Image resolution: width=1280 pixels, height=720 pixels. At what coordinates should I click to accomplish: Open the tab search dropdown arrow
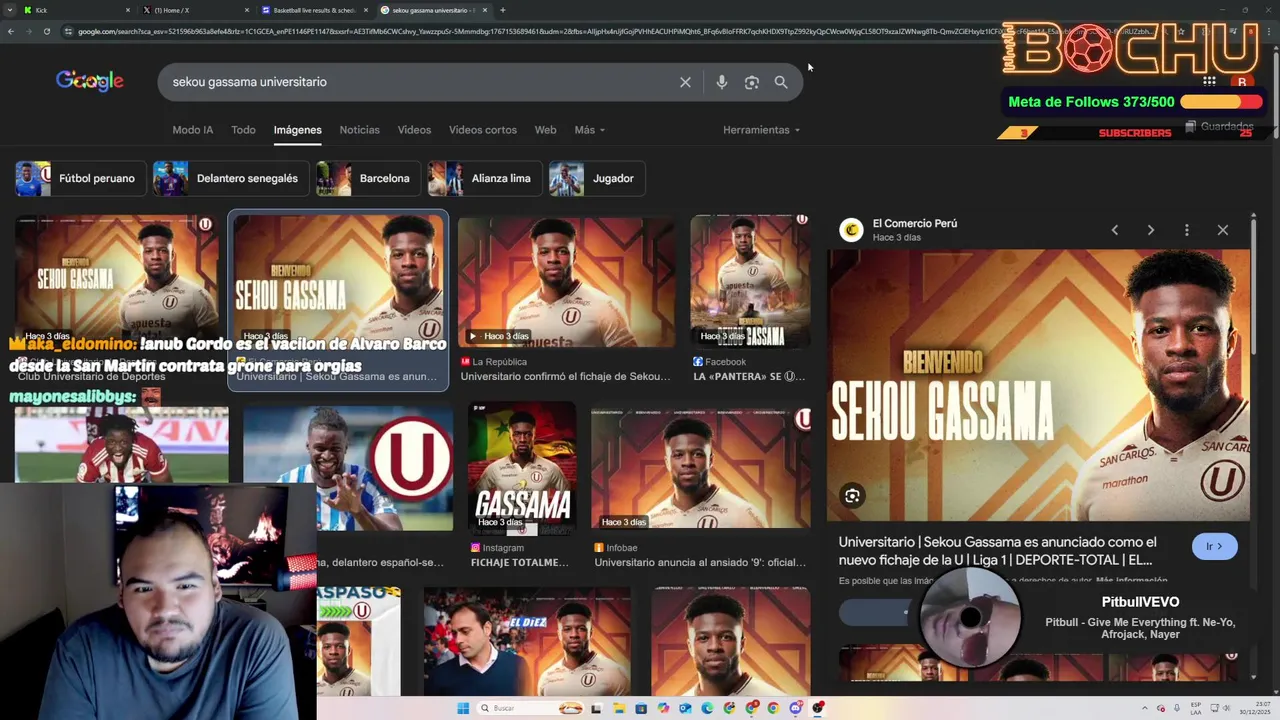(x=9, y=10)
